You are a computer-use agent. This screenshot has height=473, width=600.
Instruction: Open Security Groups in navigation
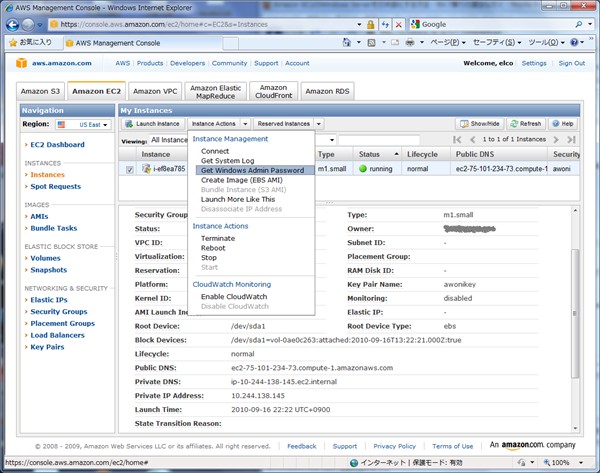tap(59, 312)
